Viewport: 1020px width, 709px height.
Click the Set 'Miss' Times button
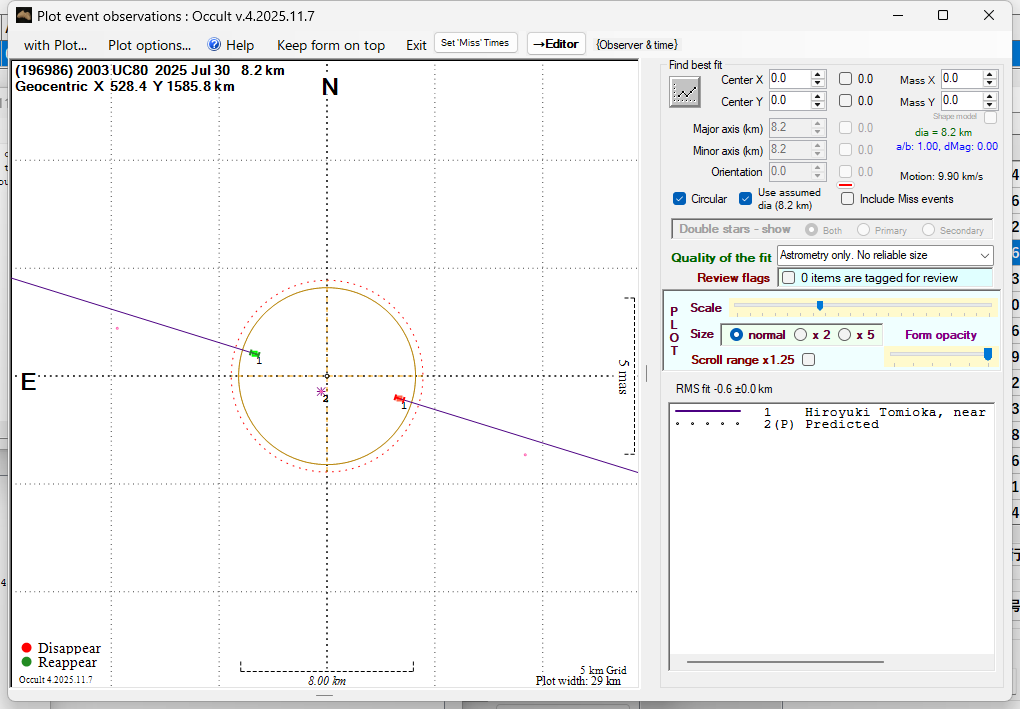pyautogui.click(x=476, y=43)
